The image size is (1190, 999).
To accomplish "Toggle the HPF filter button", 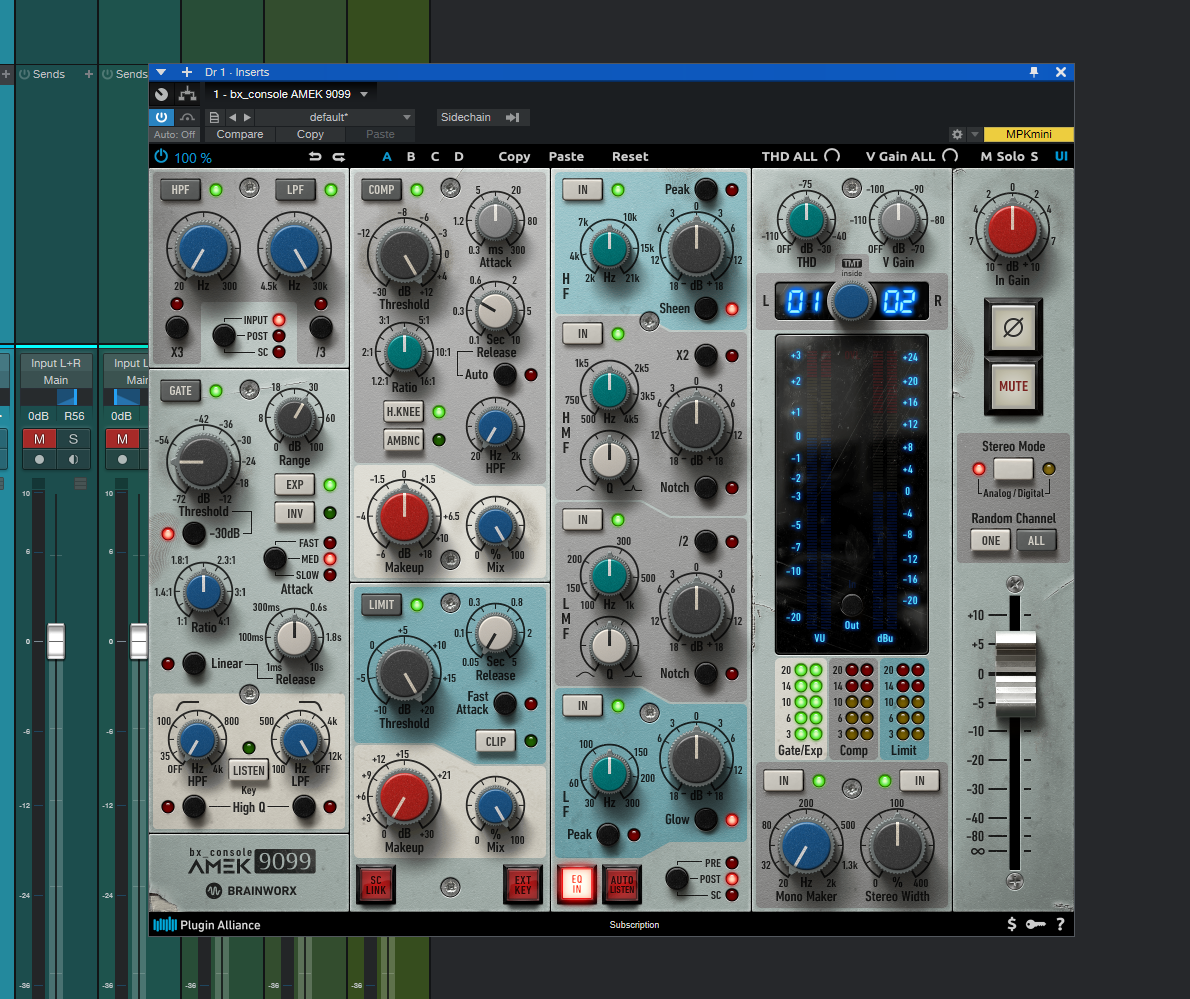I will 180,190.
